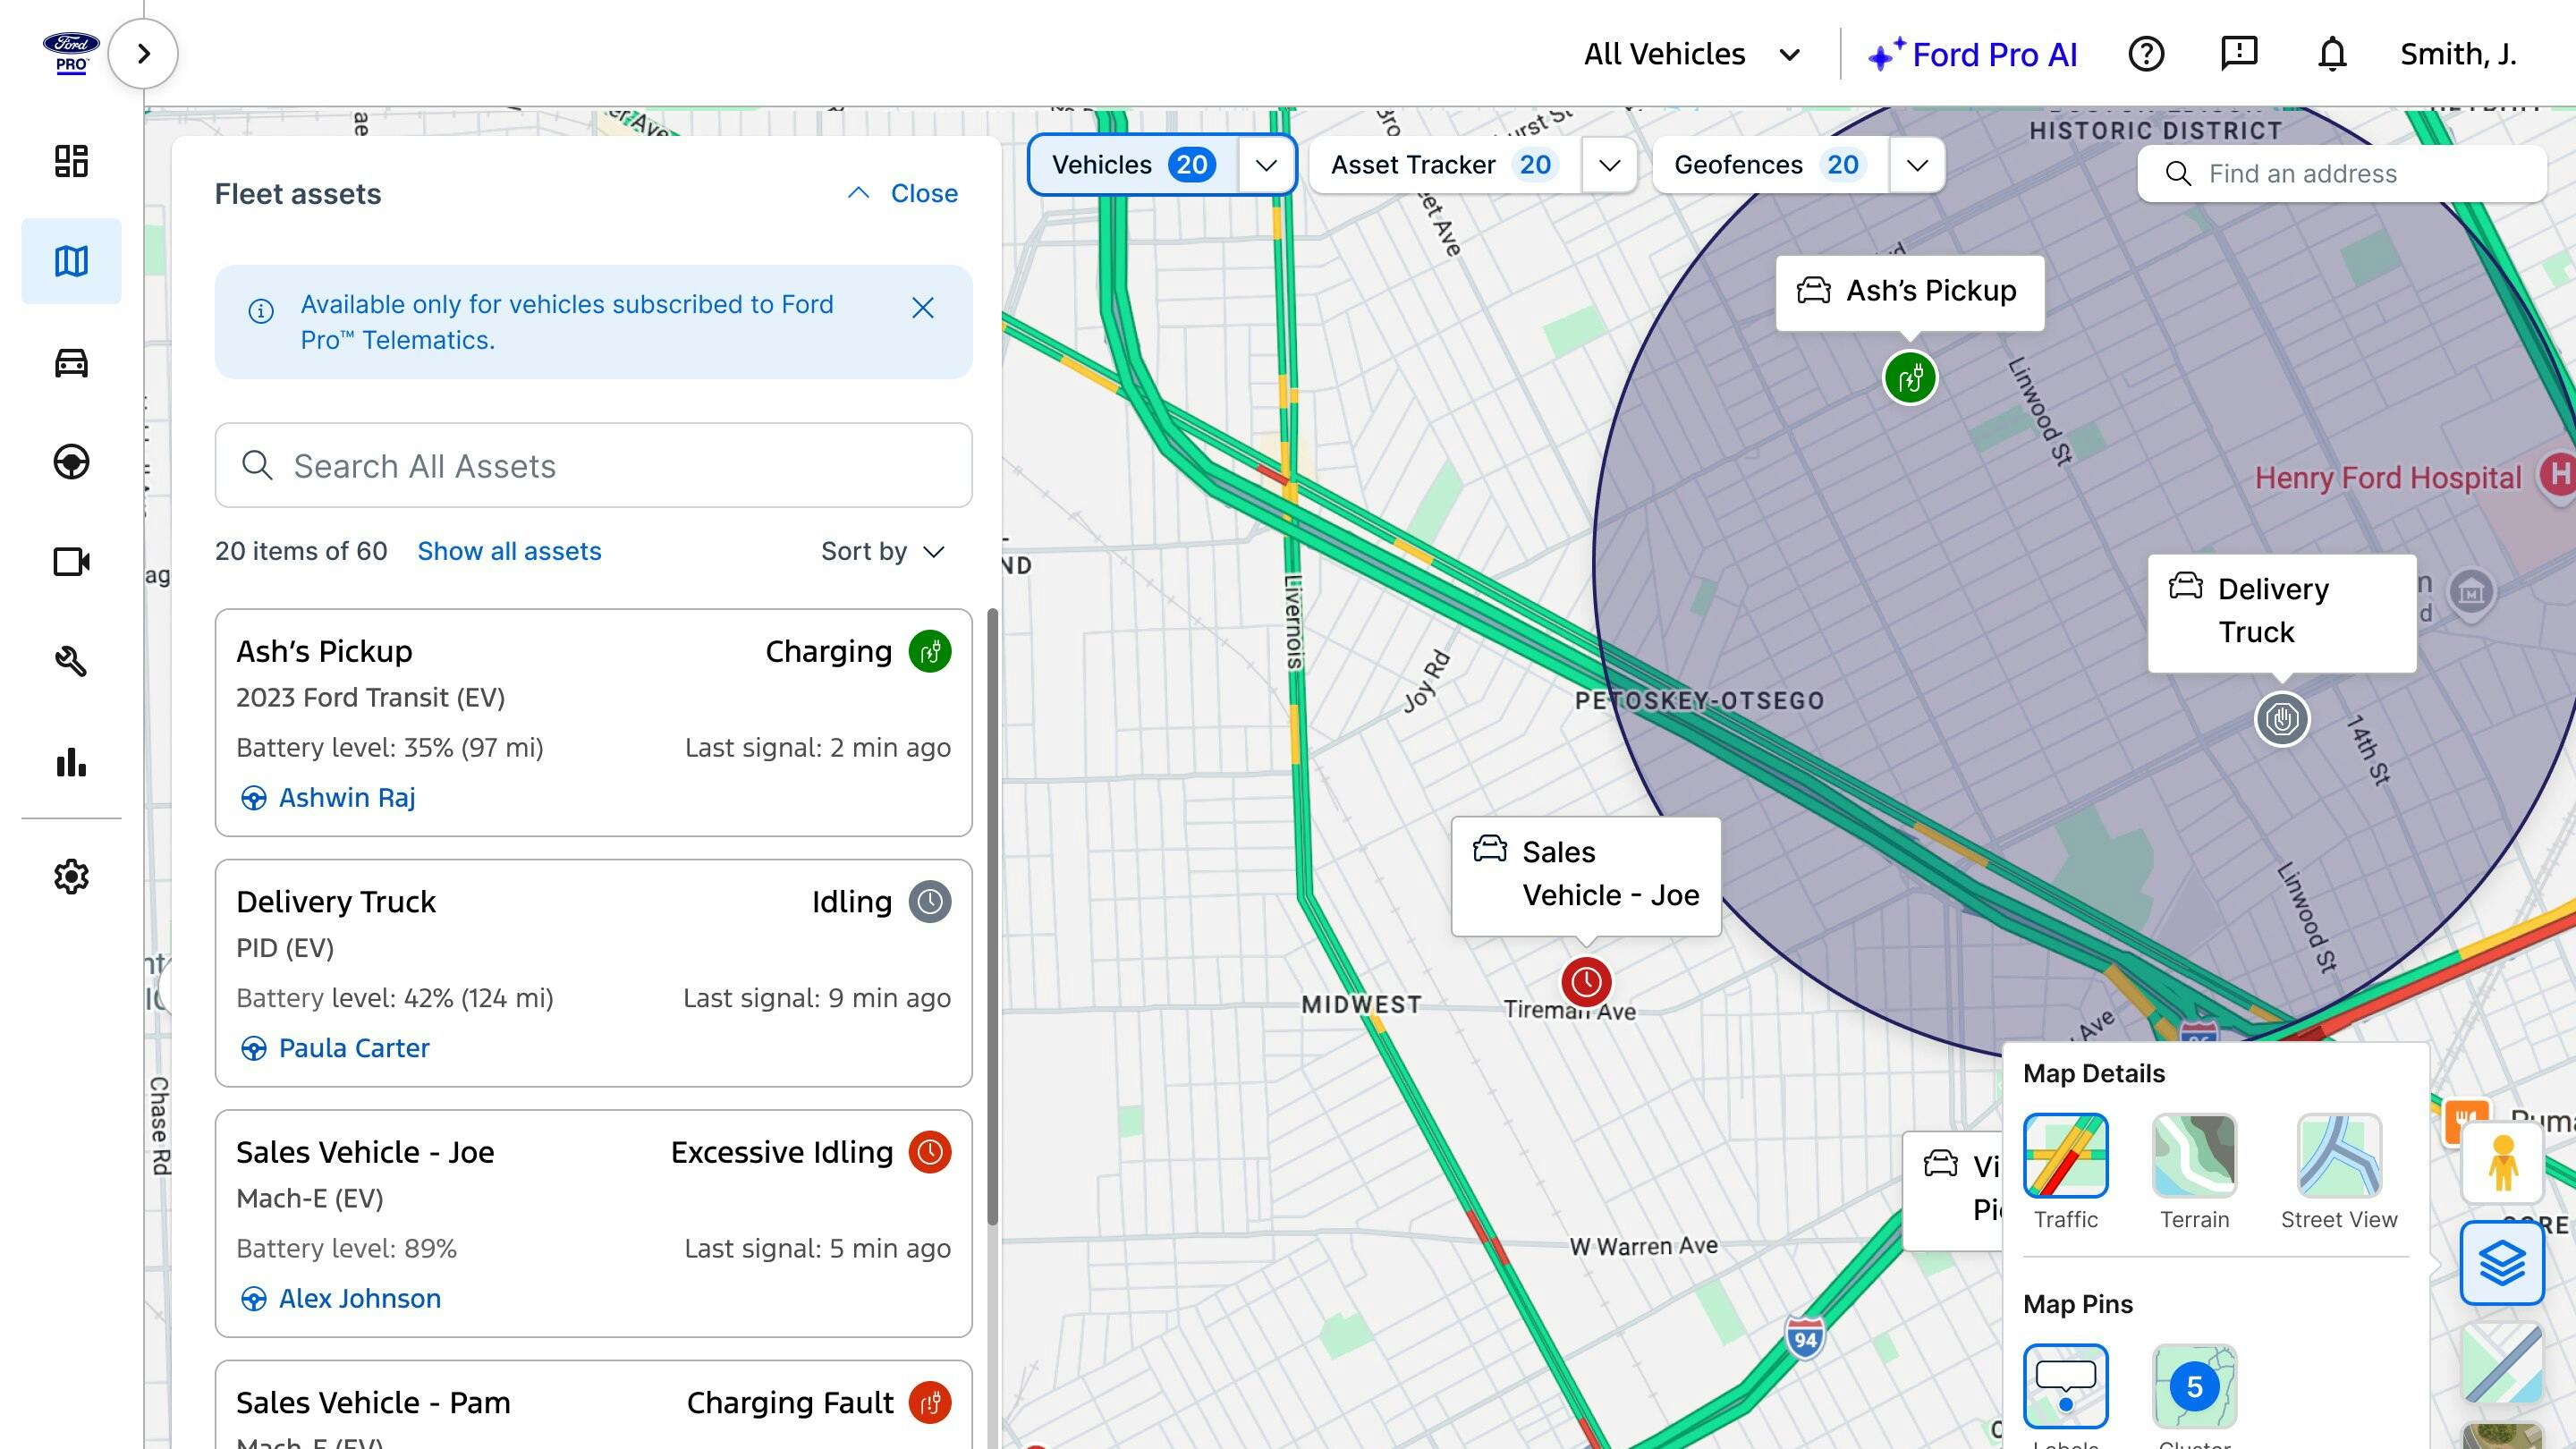This screenshot has width=2576, height=1449.
Task: Open the reports bar chart sidebar icon
Action: click(71, 762)
